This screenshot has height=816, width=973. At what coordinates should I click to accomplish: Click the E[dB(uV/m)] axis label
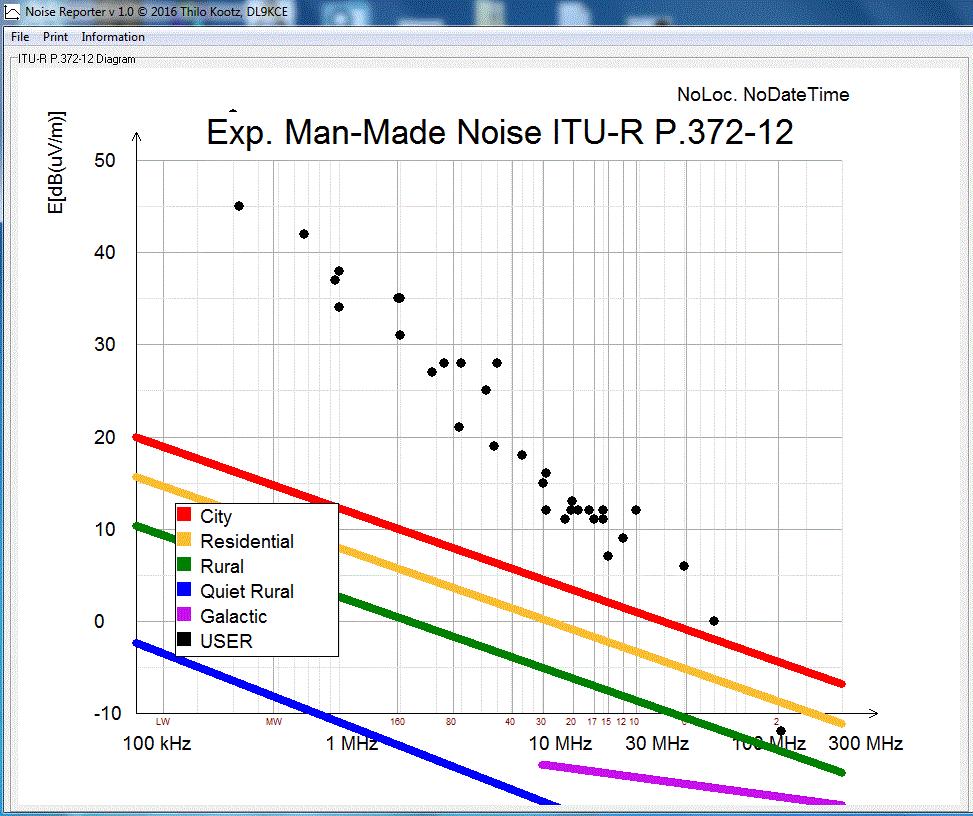(x=56, y=163)
